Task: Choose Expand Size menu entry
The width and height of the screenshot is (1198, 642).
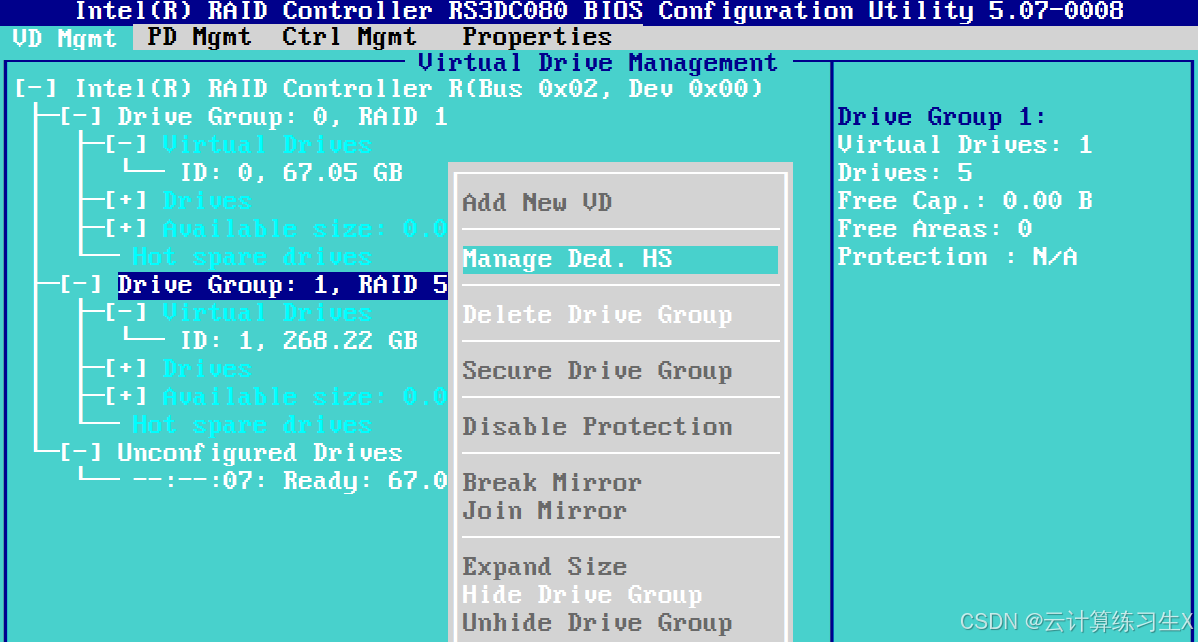Action: (x=545, y=568)
